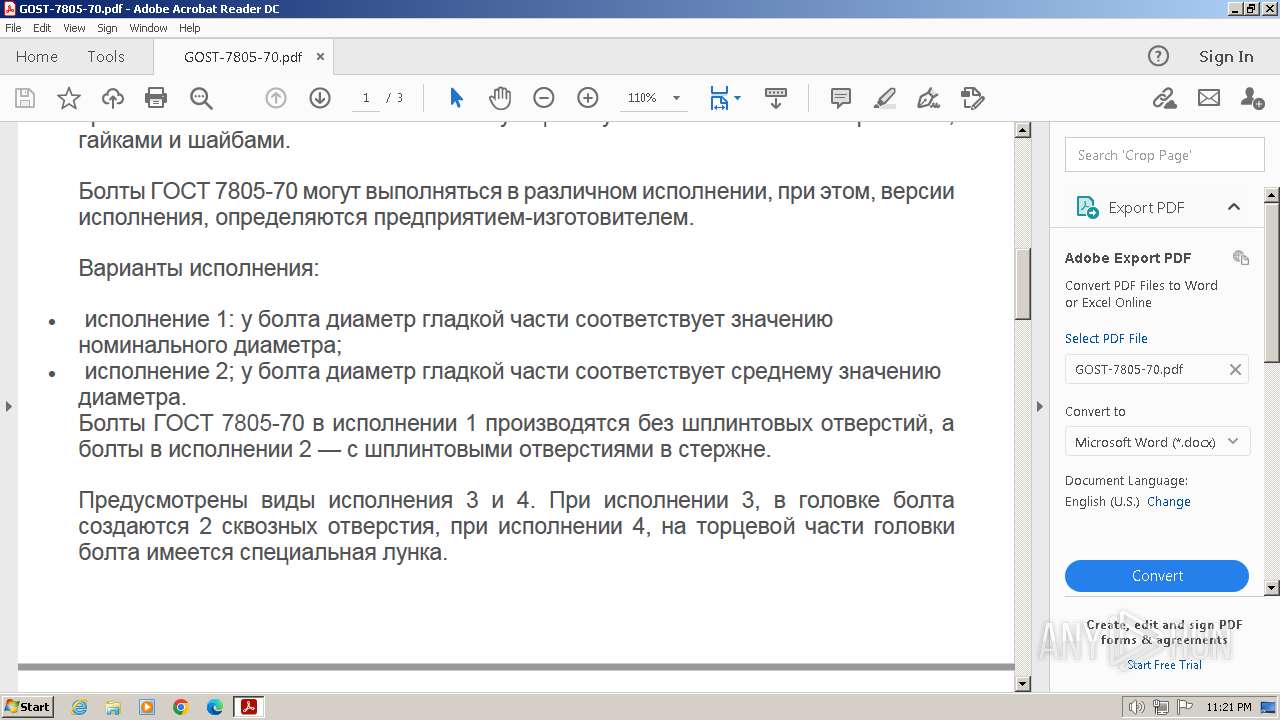Image resolution: width=1280 pixels, height=720 pixels.
Task: Open the Help menu
Action: 190,28
